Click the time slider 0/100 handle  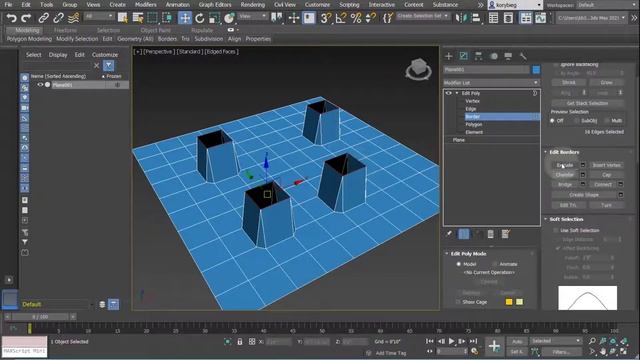[40, 317]
